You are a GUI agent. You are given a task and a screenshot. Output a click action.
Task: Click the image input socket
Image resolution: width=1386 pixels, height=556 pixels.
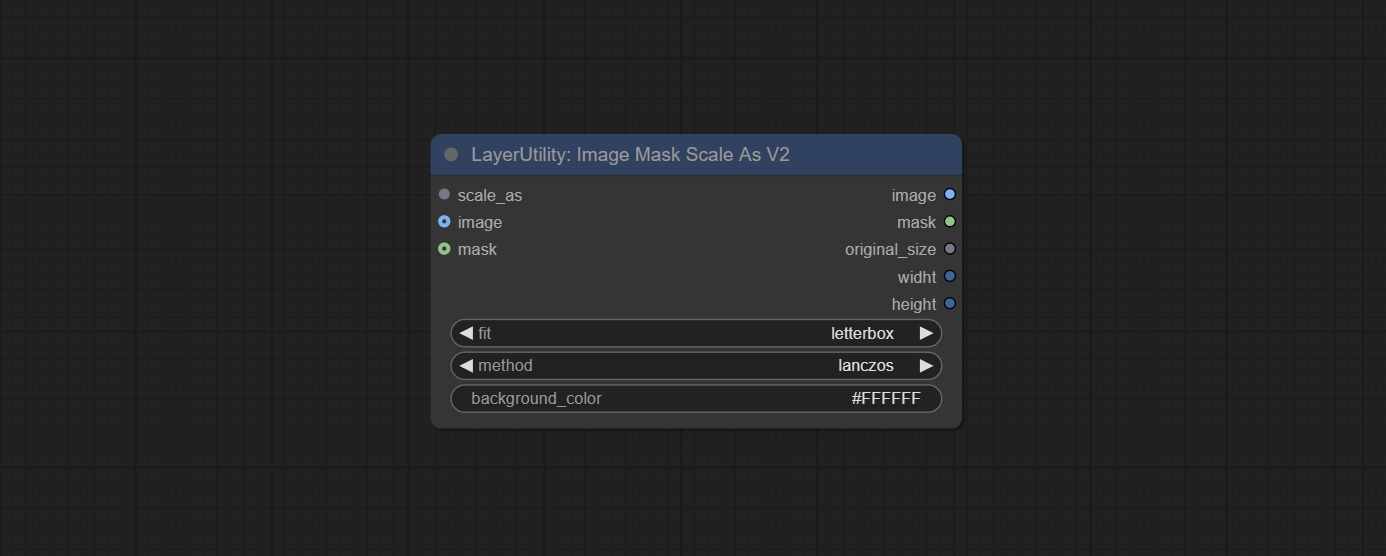(x=444, y=222)
